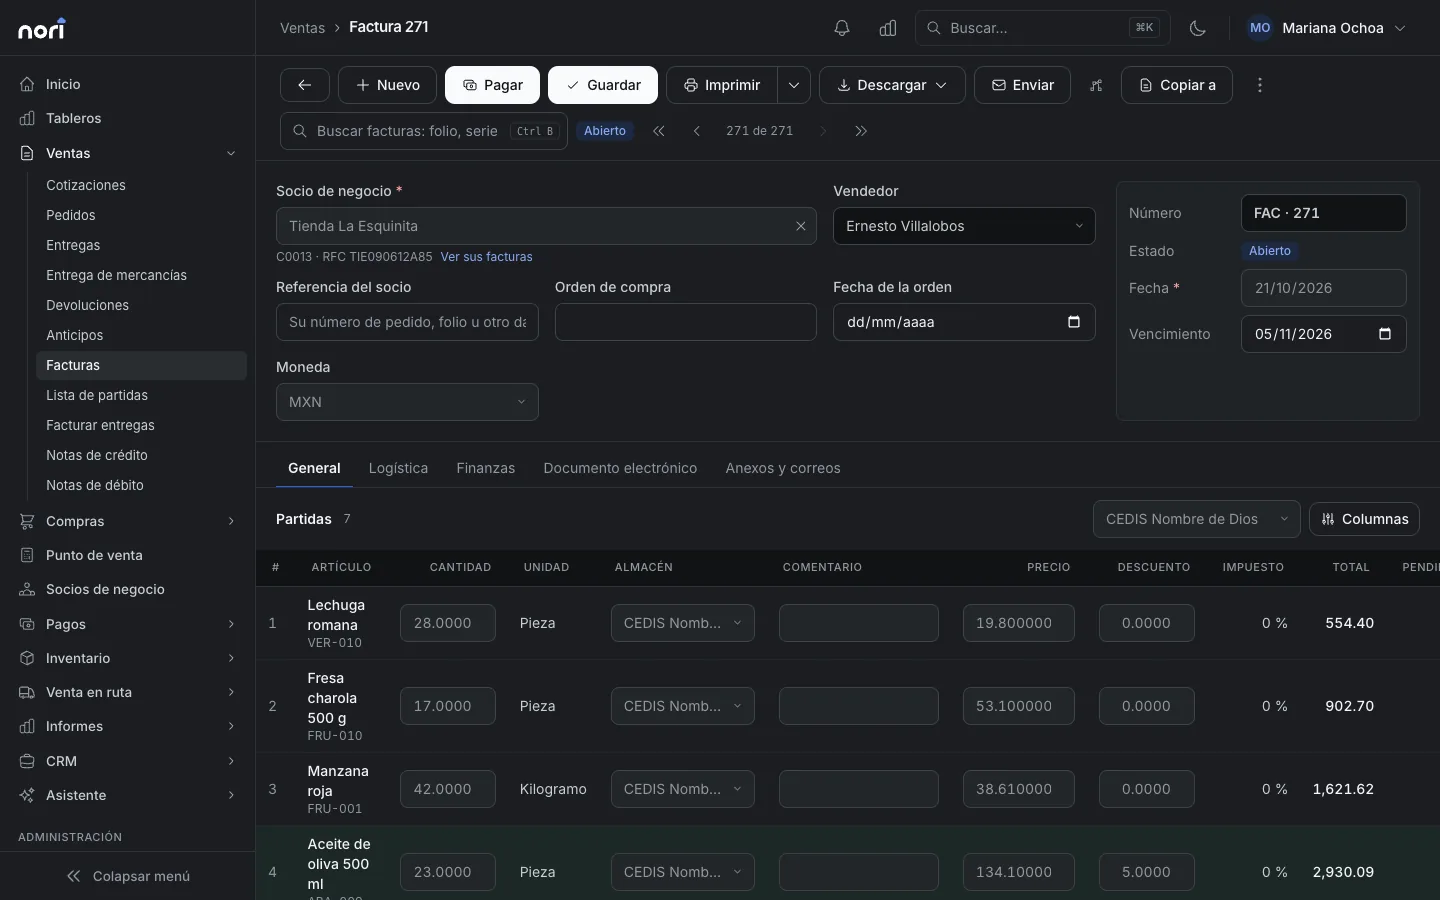This screenshot has height=900, width=1440.
Task: Collapse the sidebar with Colapsar menú
Action: (128, 876)
